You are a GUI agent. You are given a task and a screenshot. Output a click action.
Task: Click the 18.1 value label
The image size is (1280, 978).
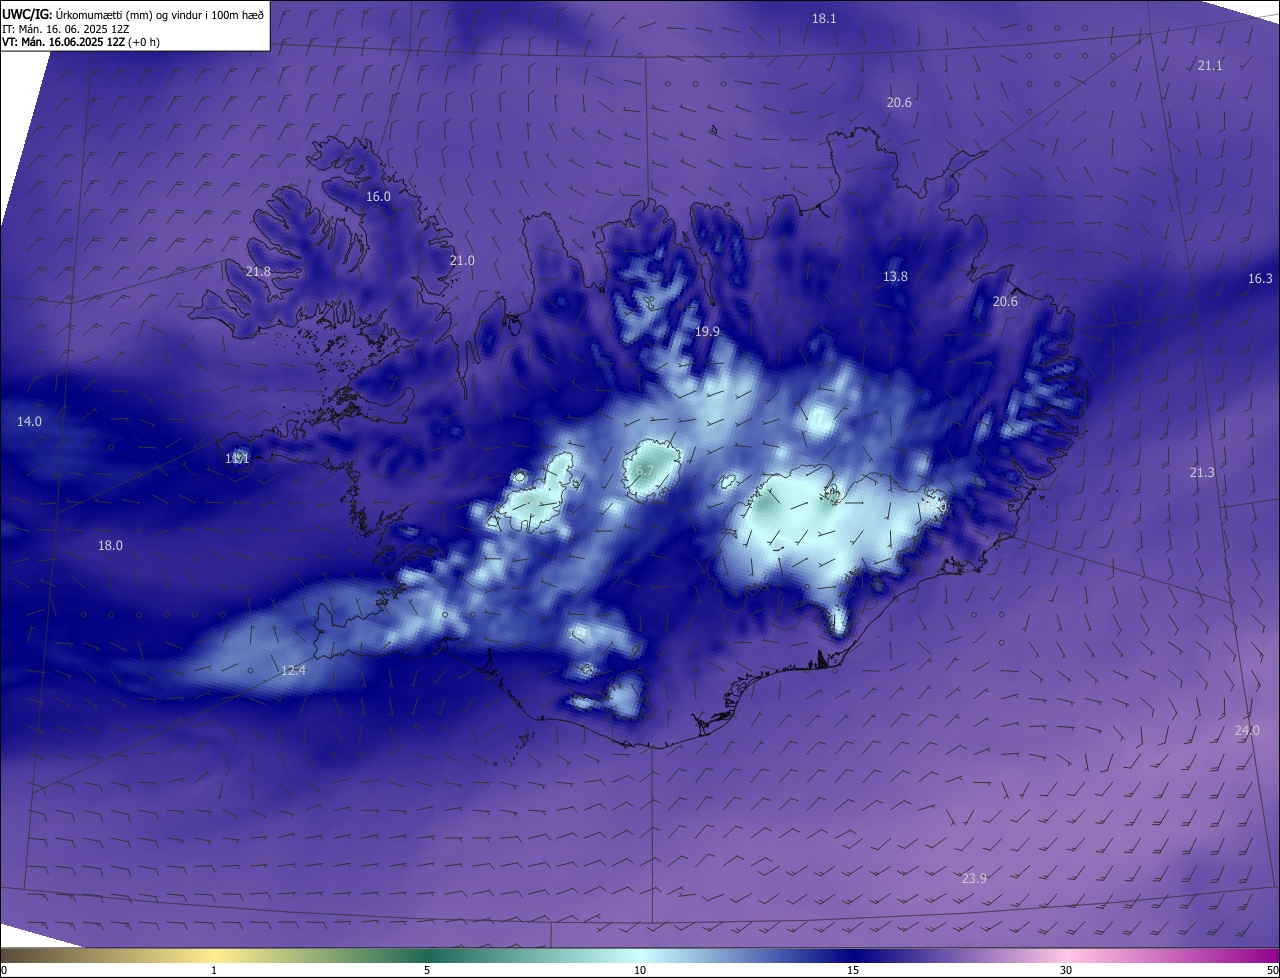click(824, 19)
